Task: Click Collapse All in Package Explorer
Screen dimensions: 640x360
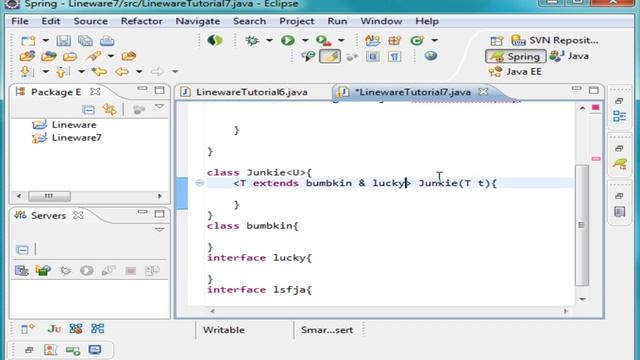Action: [88, 109]
